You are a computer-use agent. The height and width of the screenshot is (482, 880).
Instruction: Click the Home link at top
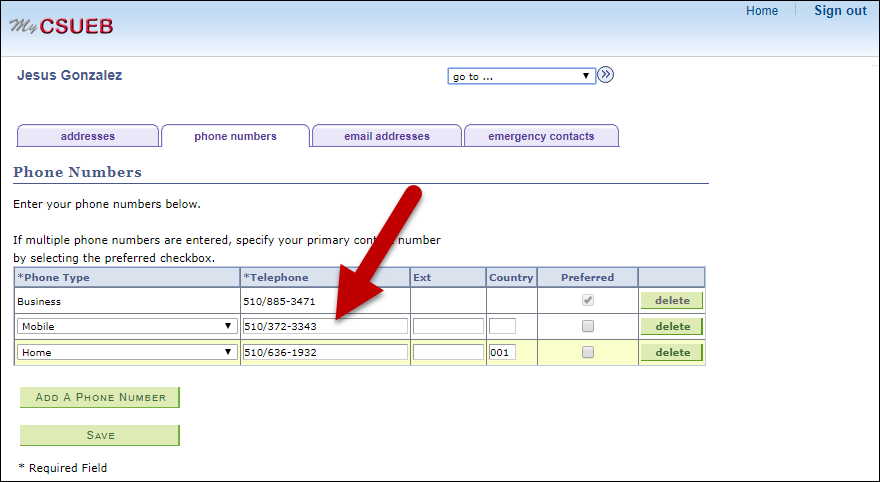762,11
